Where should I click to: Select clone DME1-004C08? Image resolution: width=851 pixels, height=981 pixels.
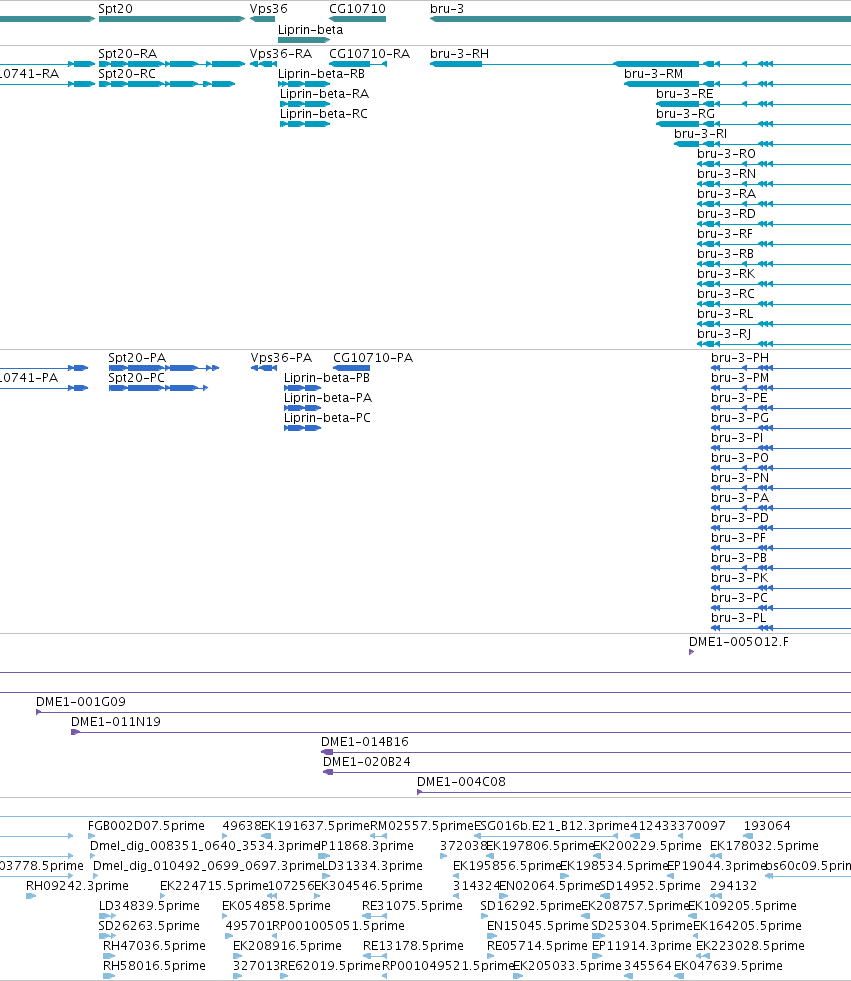click(x=461, y=782)
